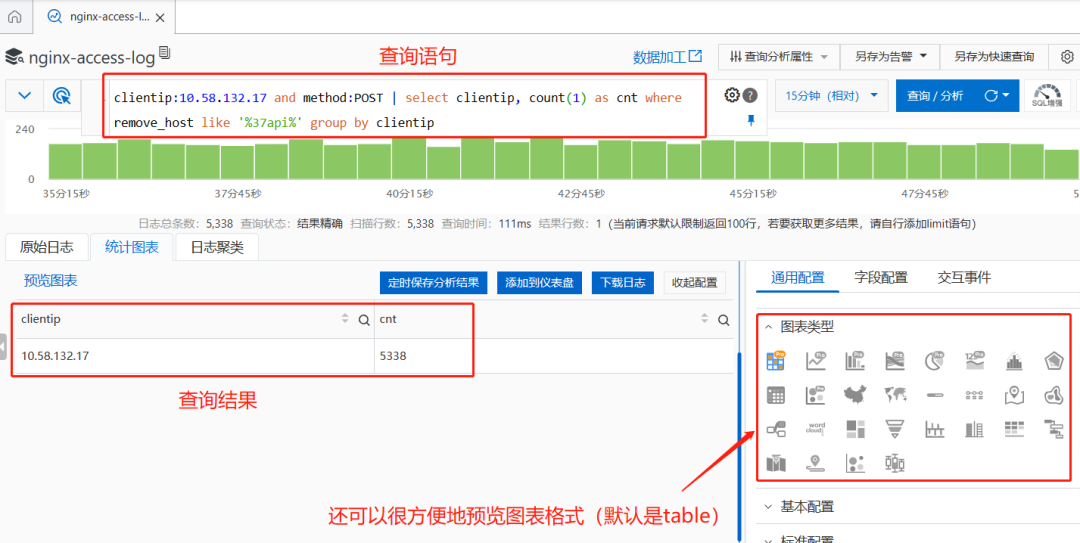This screenshot has width=1080, height=543.
Task: Open the 交互事件 tab
Action: pos(964,278)
